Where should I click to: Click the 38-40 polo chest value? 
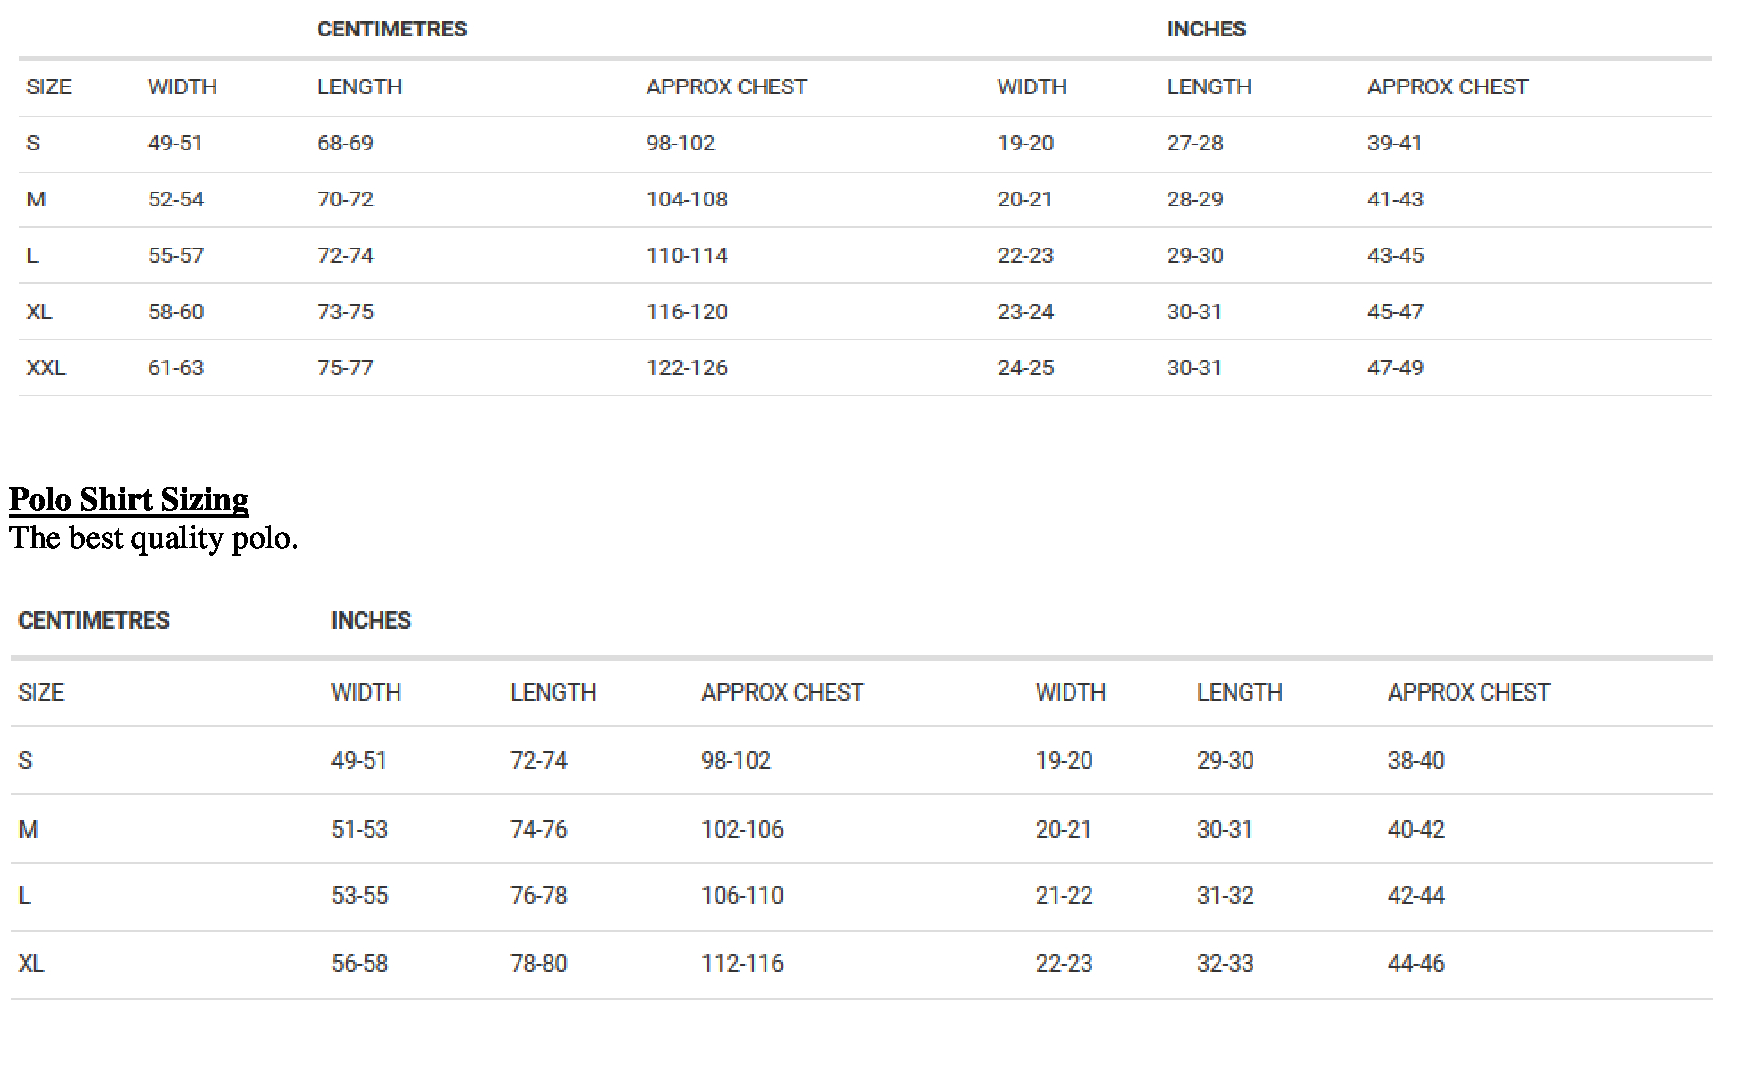click(1415, 761)
